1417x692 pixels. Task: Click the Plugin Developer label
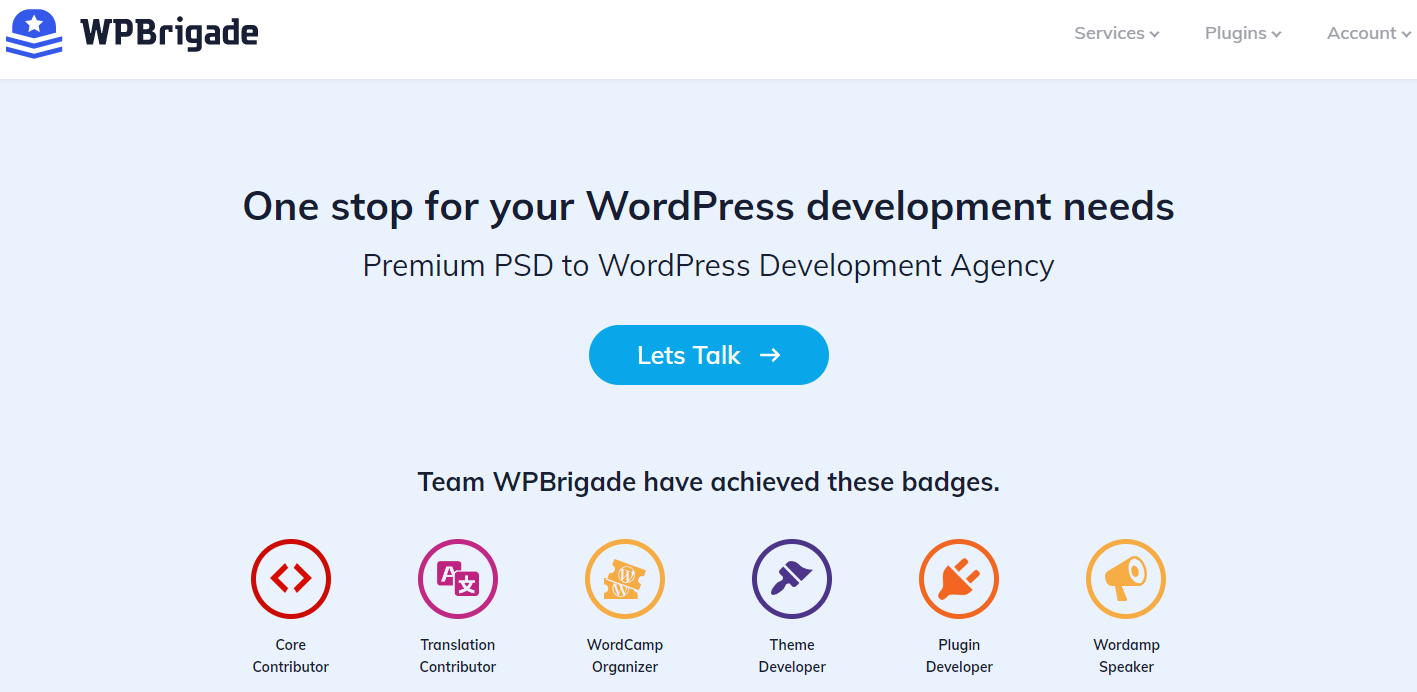click(959, 656)
